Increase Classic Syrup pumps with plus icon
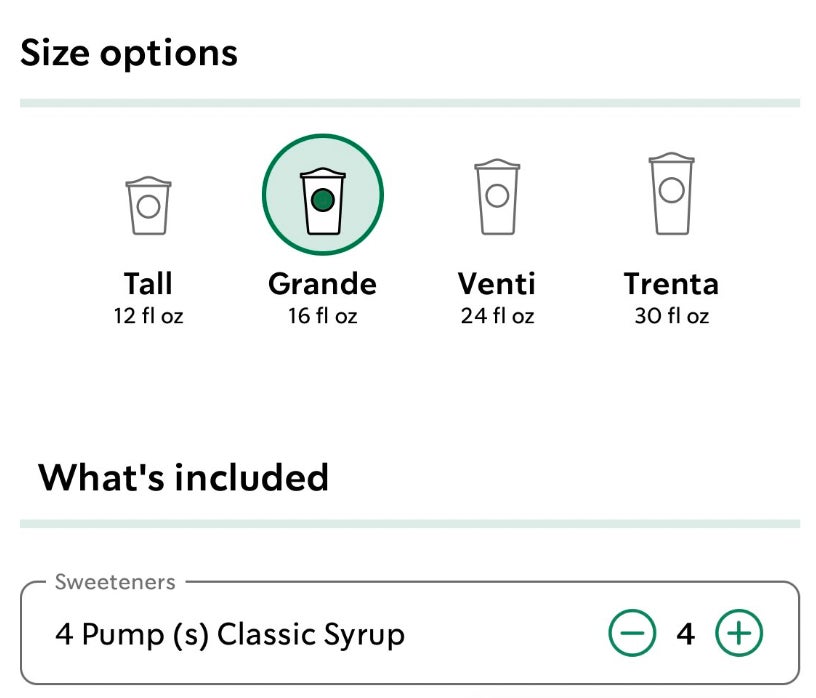Image resolution: width=816 pixels, height=698 pixels. 739,634
